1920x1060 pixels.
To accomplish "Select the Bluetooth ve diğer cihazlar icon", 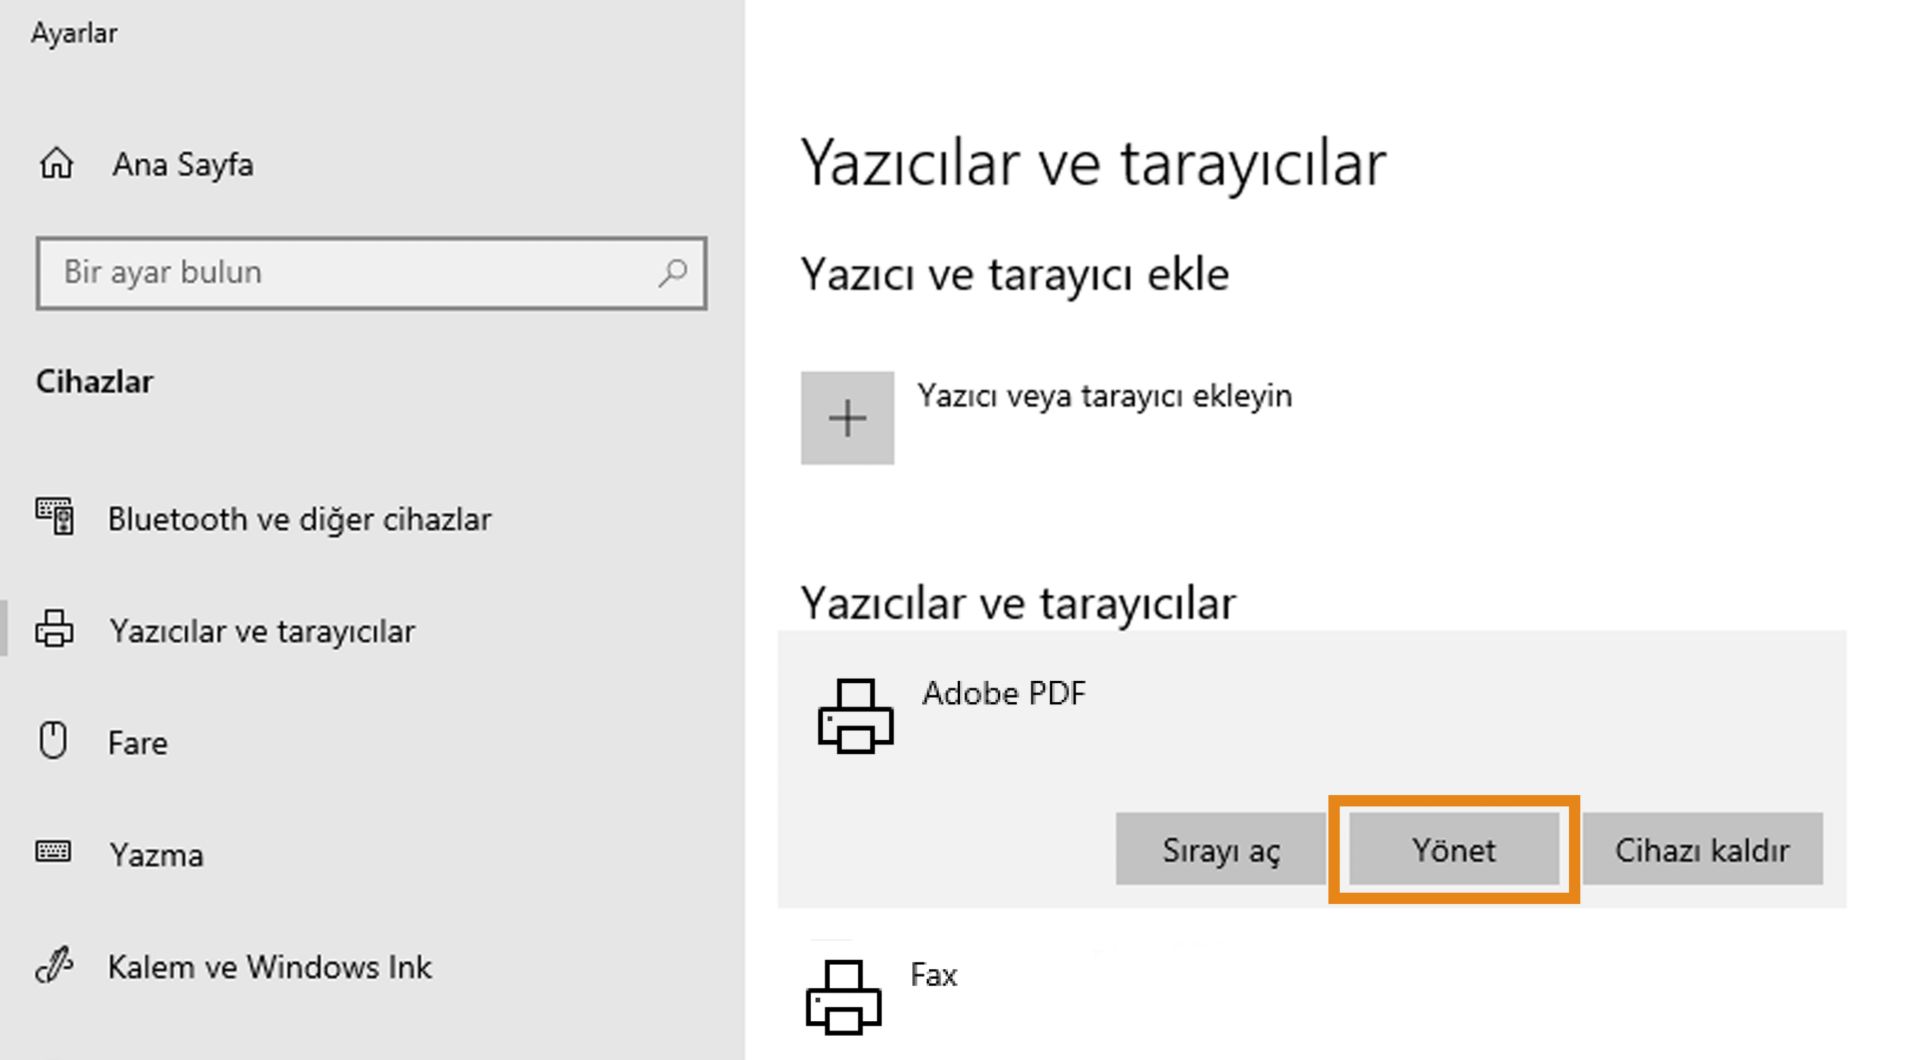I will click(55, 517).
